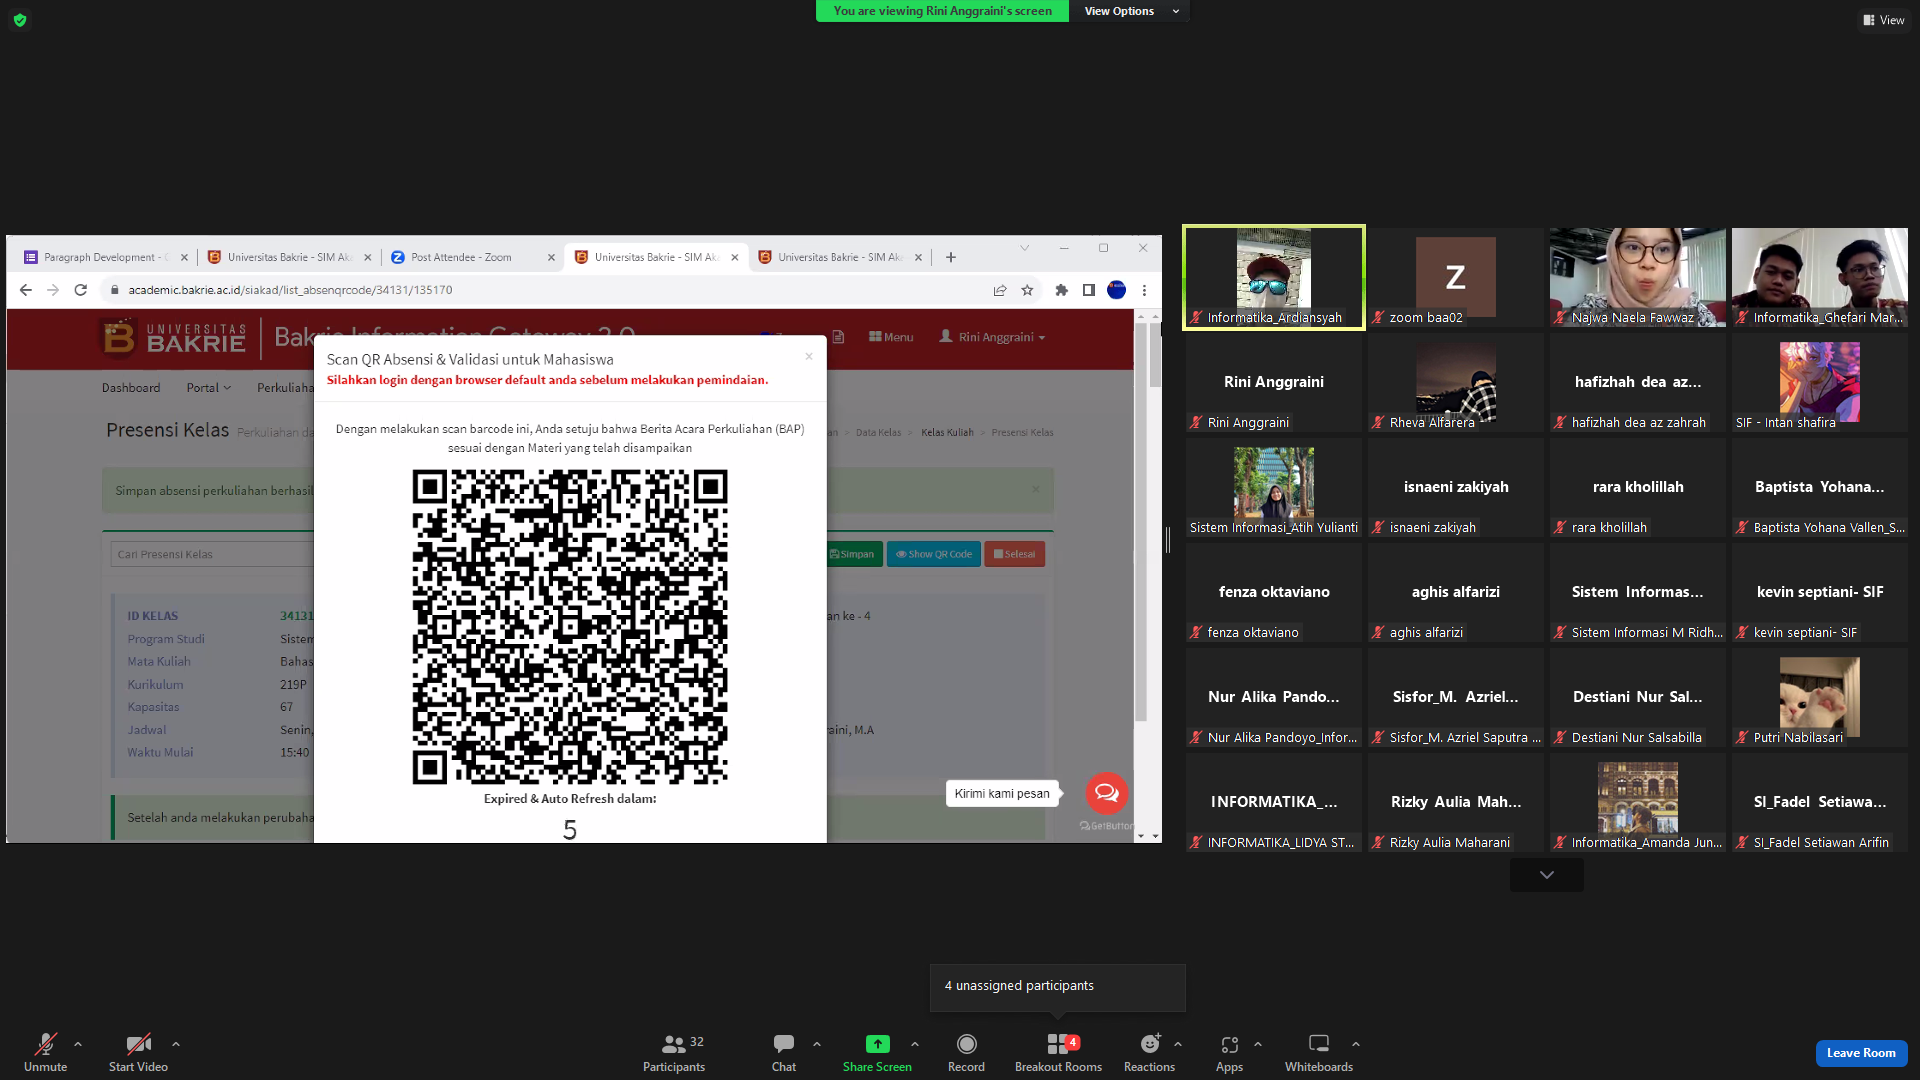Image resolution: width=1920 pixels, height=1080 pixels.
Task: Click the red Selesai button
Action: click(1015, 554)
